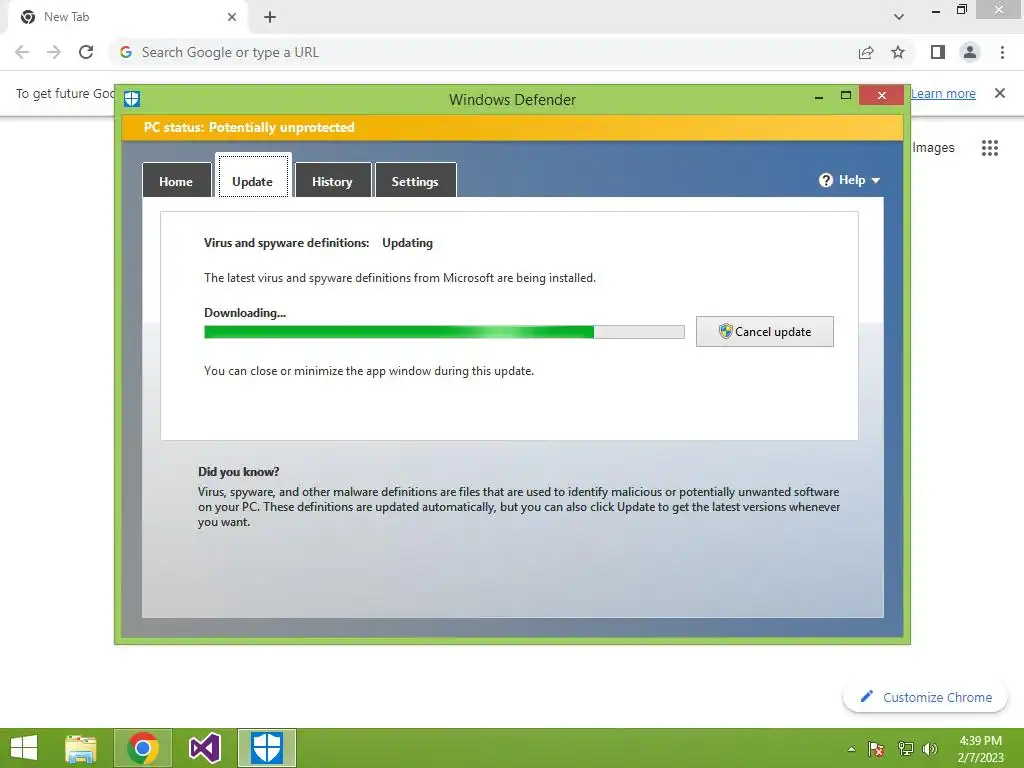Reload the page in Chrome
1024x768 pixels.
coord(86,52)
